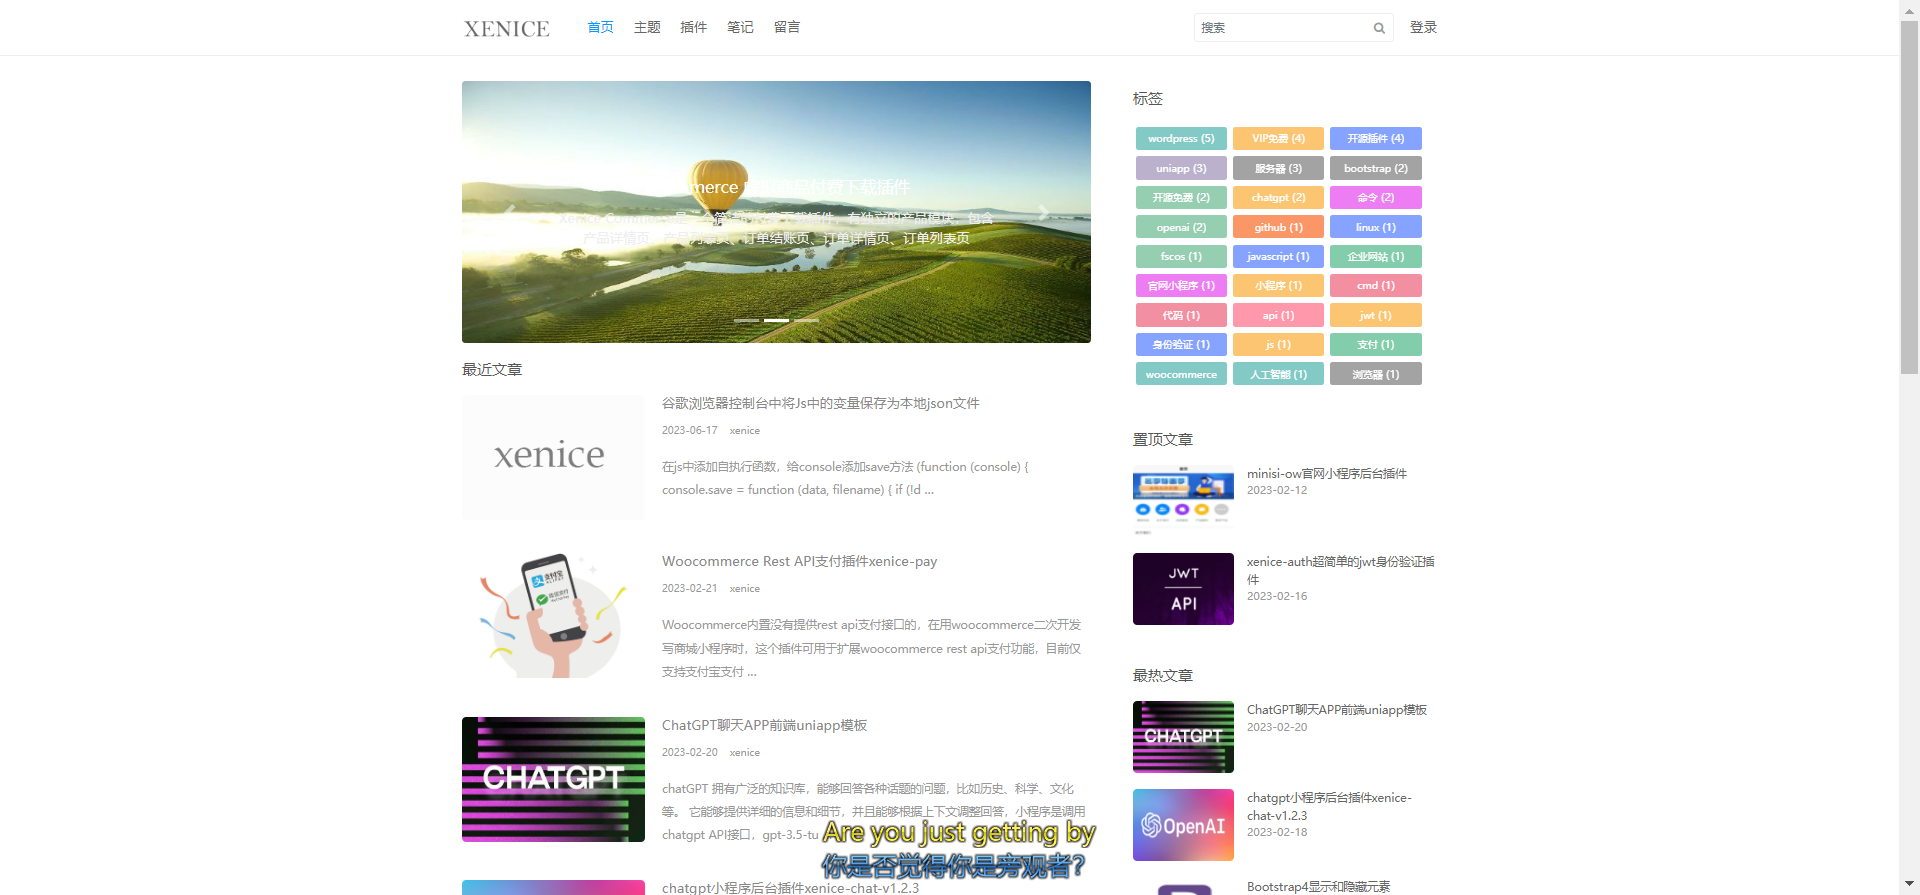Click scrollbar up arrow
Screen dimensions: 1920x895
(x=1909, y=9)
